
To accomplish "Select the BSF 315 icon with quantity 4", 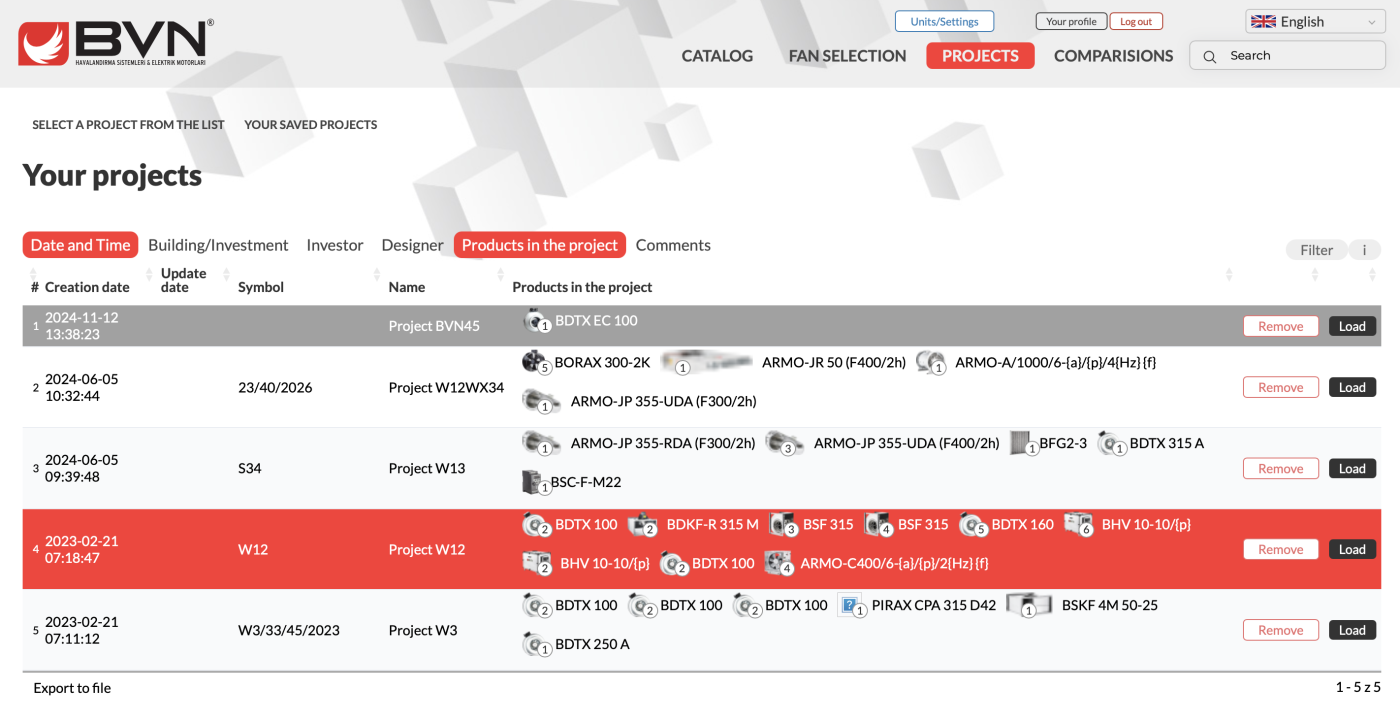I will point(878,524).
